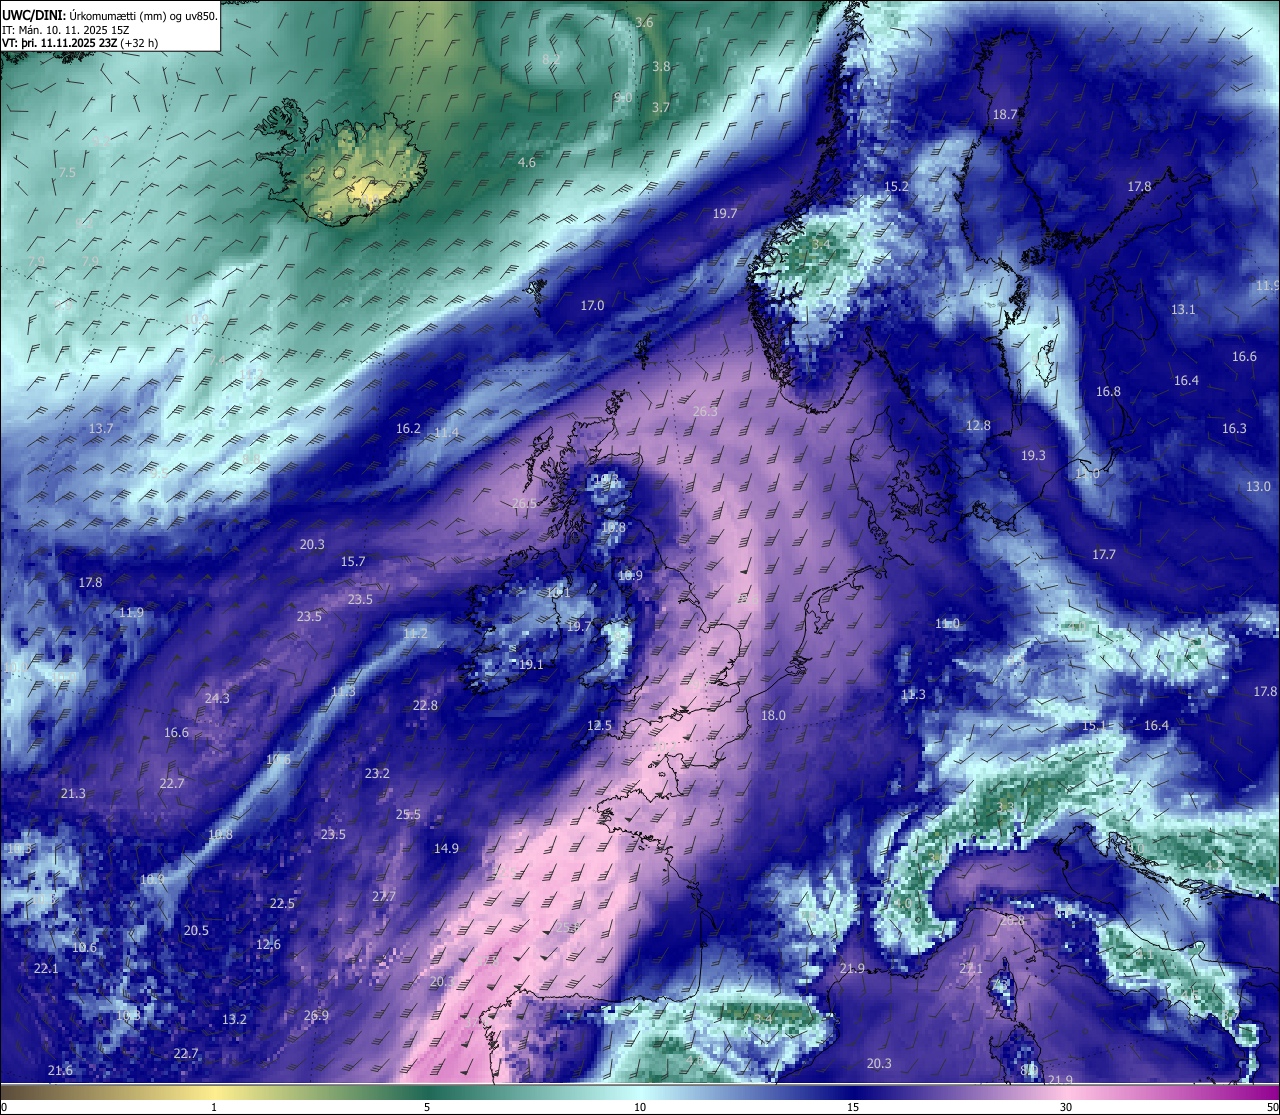Screen dimensions: 1280x1115
Task: Click the map value '20.5'
Action: pos(196,930)
